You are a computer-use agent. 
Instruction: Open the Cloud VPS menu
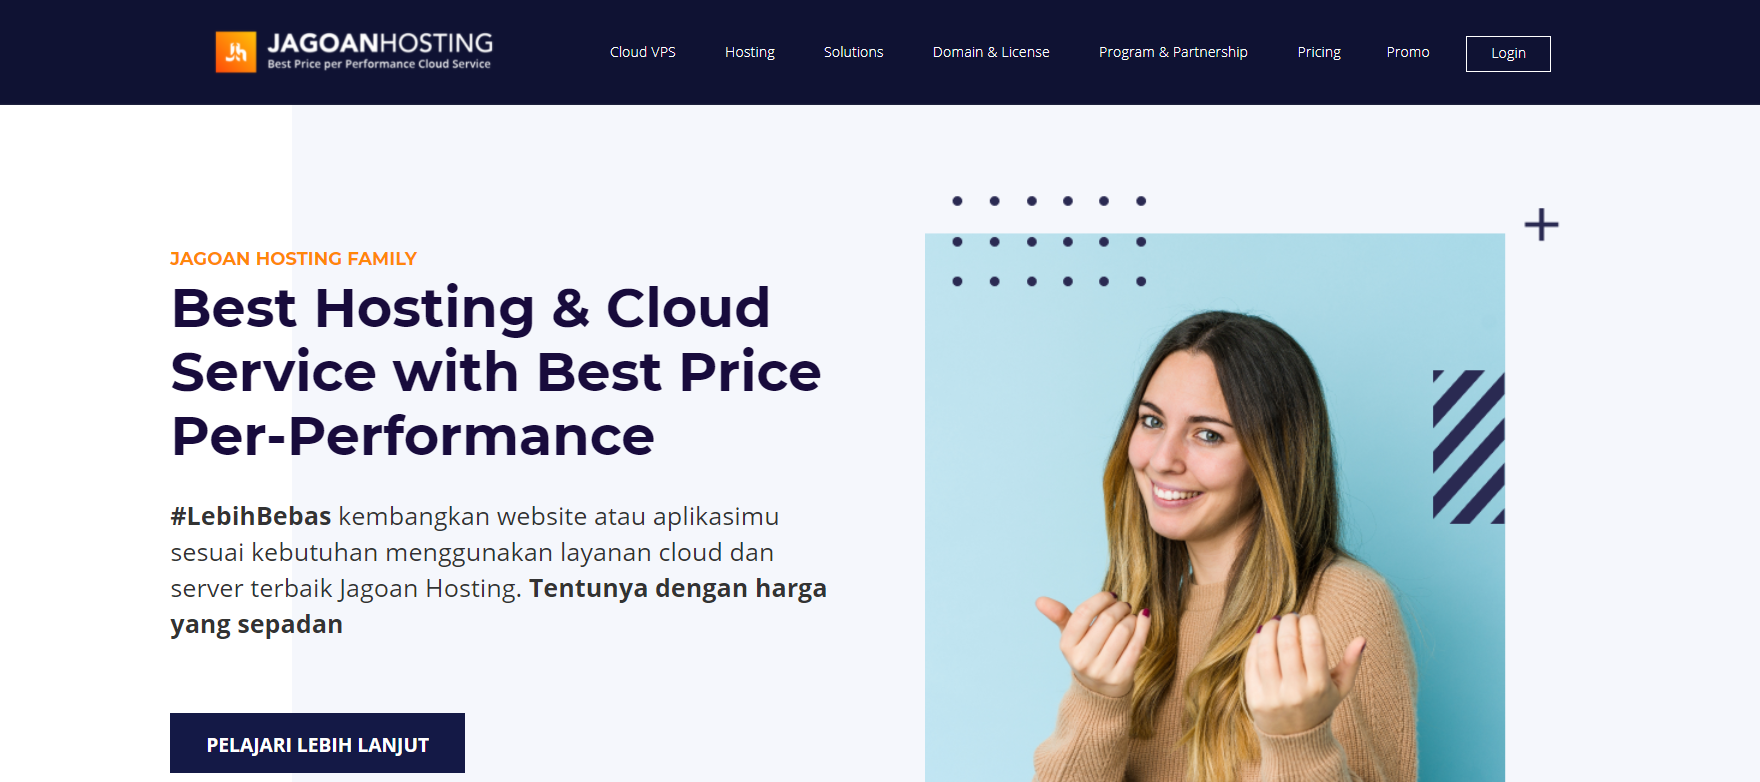[643, 52]
